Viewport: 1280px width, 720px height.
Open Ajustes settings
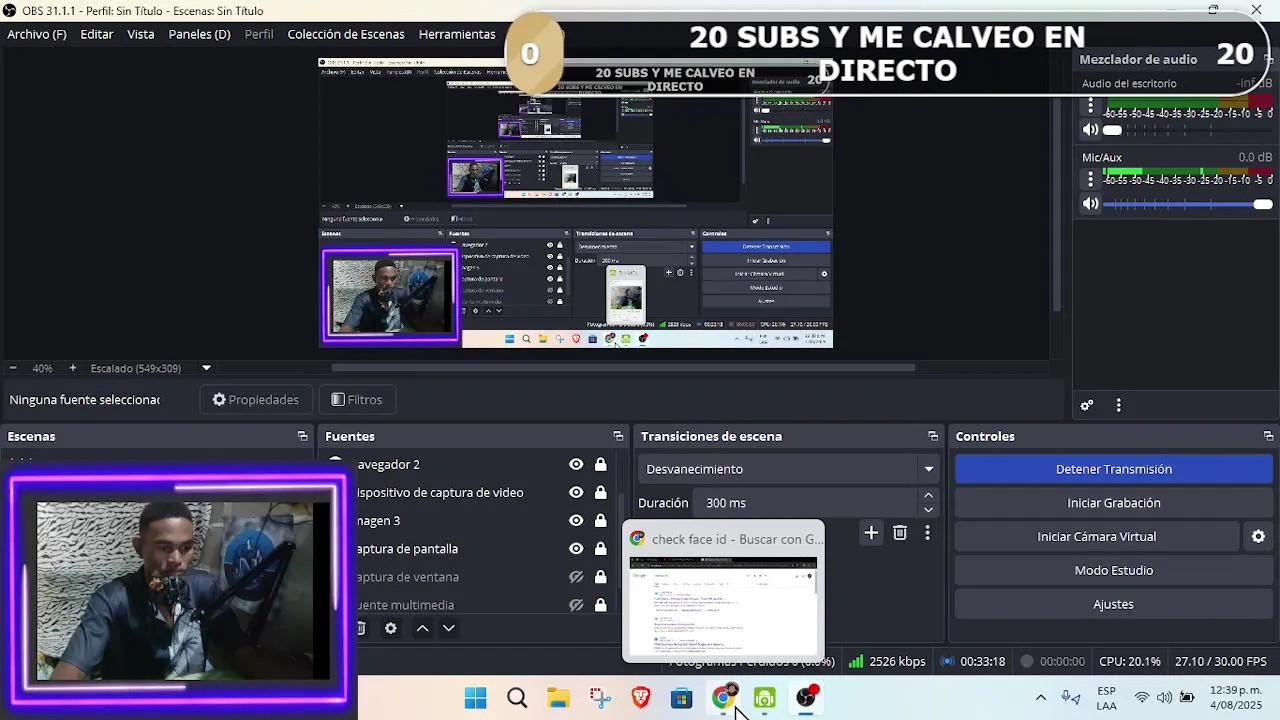point(1113,604)
